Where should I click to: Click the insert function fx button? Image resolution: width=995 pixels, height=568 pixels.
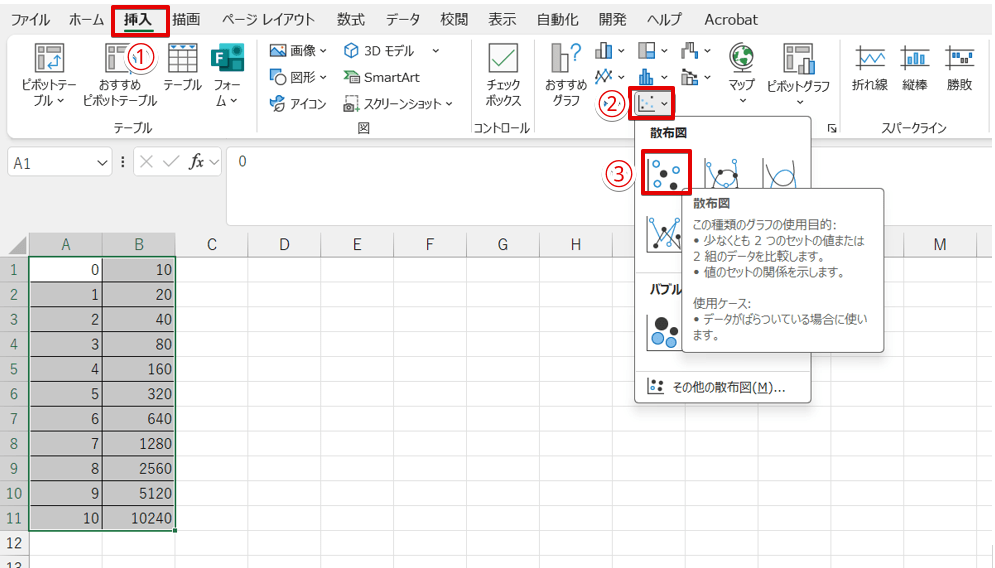pos(197,162)
